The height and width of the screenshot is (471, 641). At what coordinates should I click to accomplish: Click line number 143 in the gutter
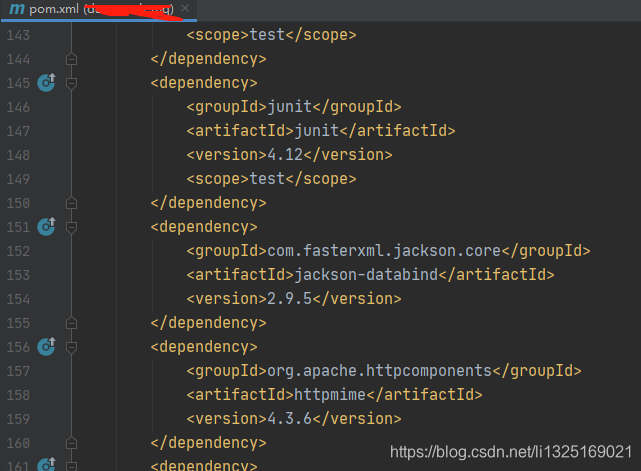click(x=18, y=35)
